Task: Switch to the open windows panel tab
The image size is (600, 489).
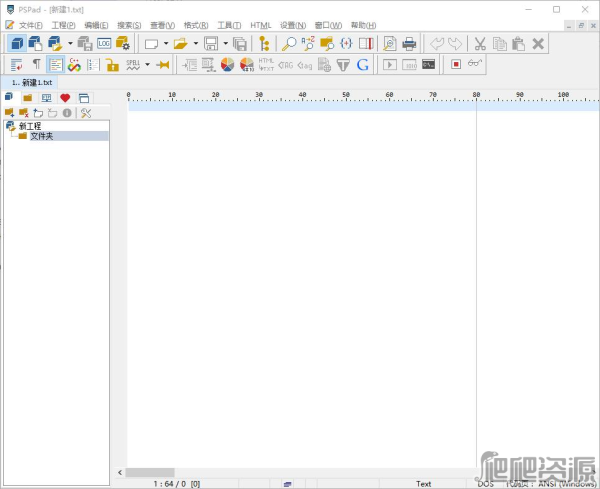Action: pos(84,98)
